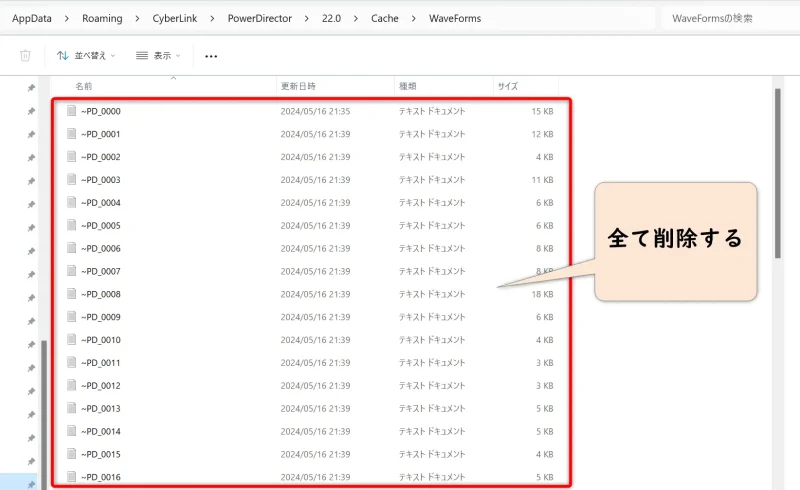Select the file icon of ~PD_0008
This screenshot has height=490, width=800.
[x=71, y=294]
